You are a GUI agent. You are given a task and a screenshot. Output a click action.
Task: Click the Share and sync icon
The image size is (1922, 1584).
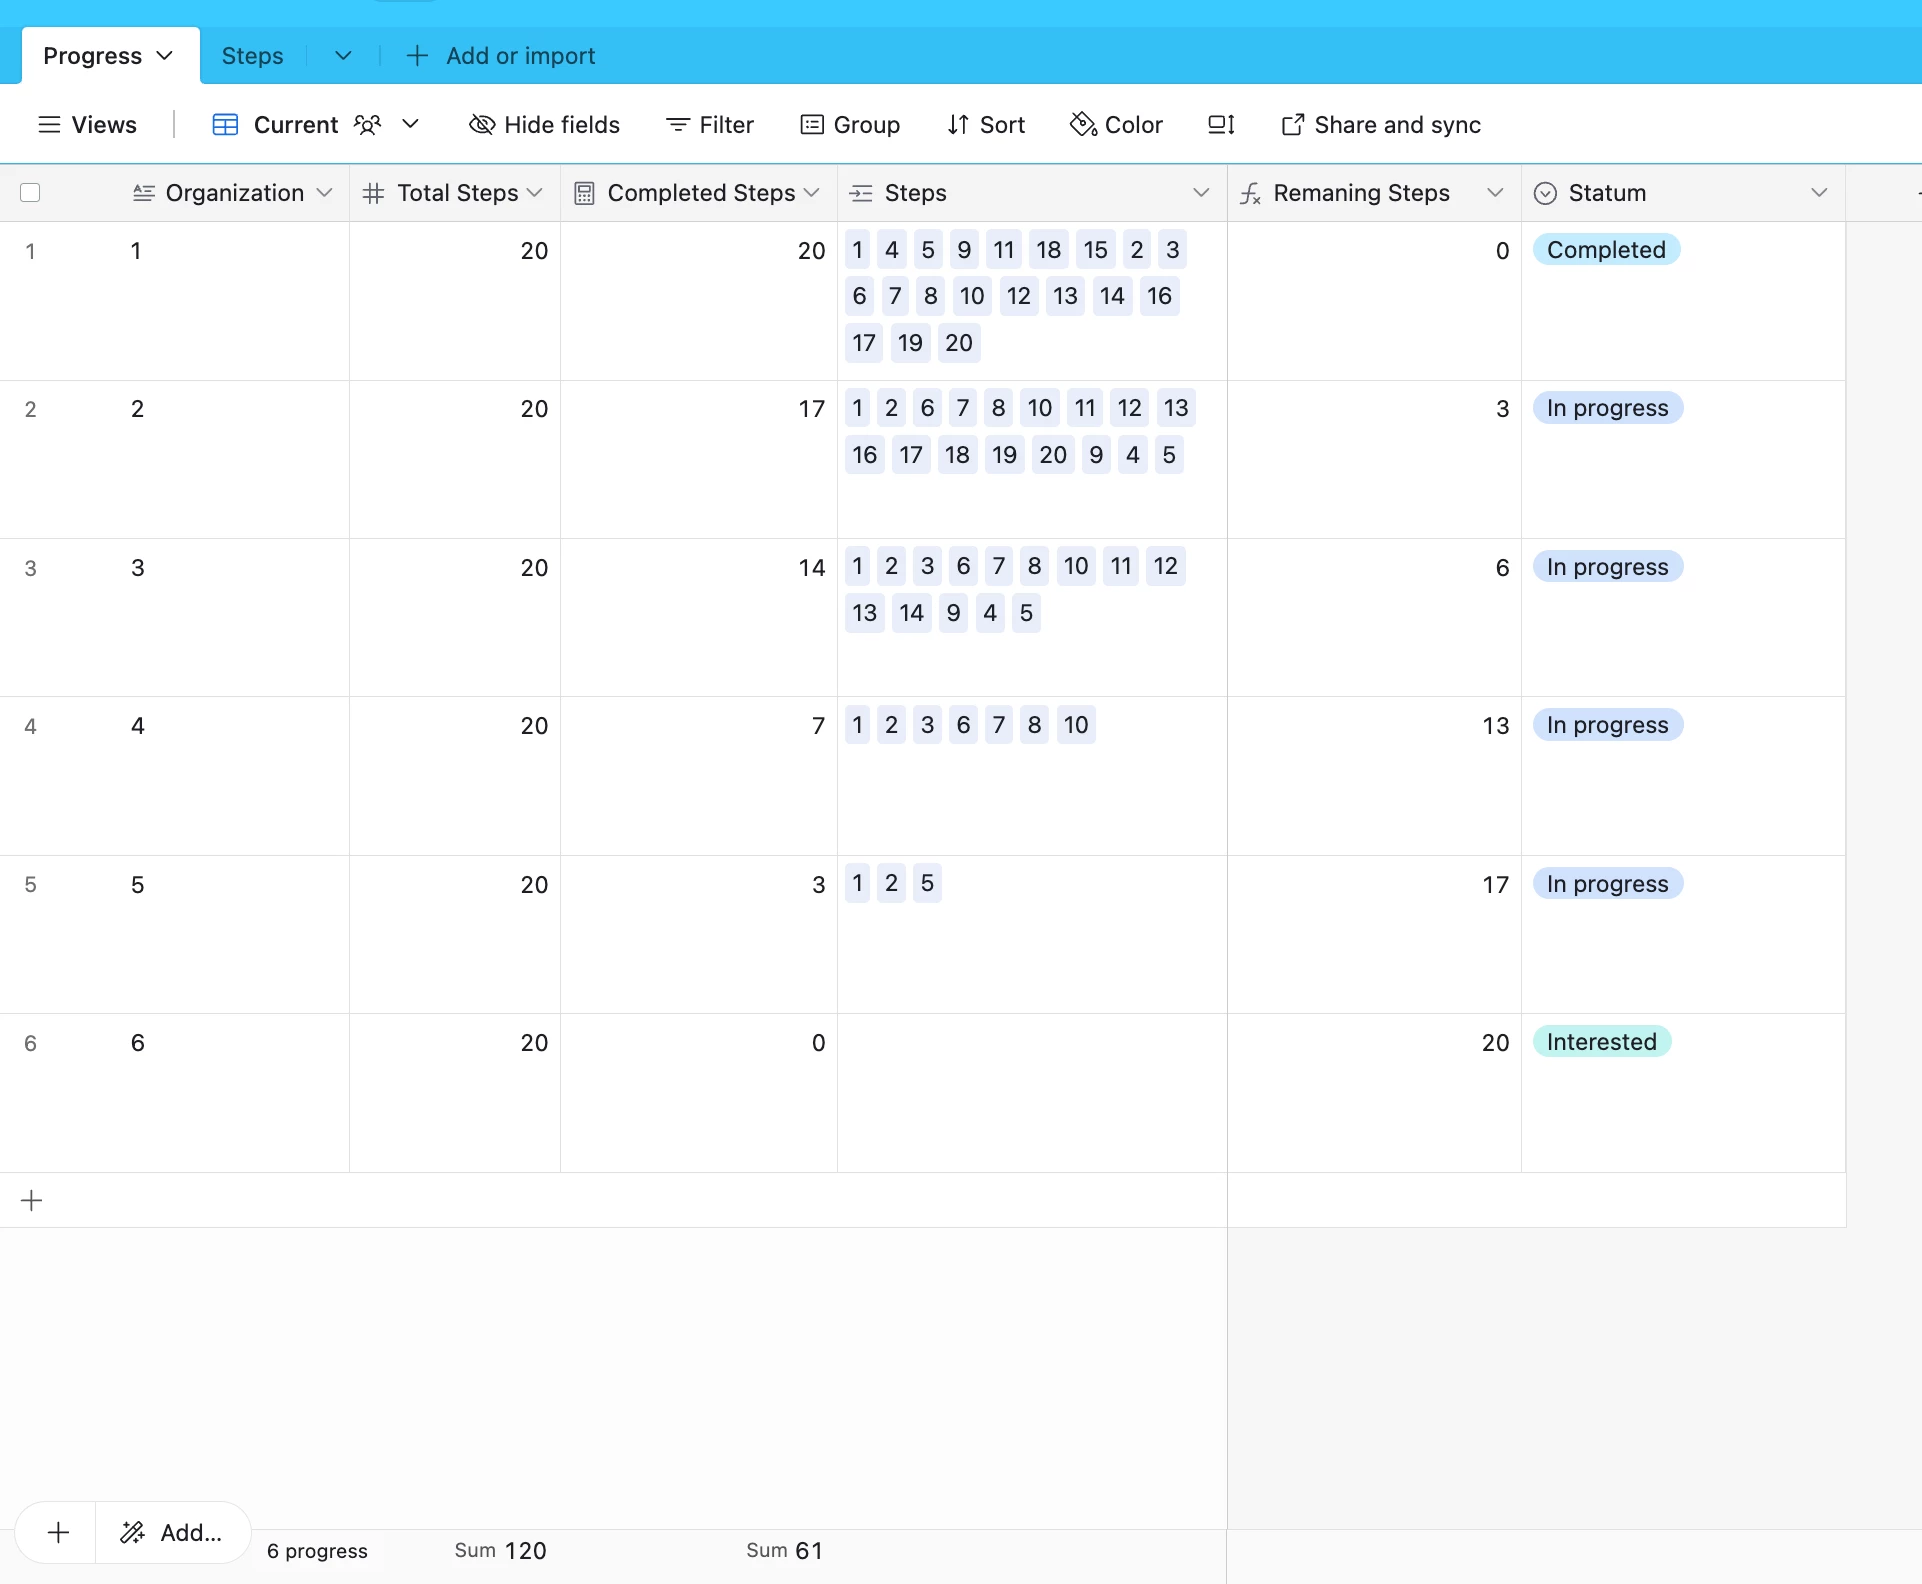point(1292,125)
